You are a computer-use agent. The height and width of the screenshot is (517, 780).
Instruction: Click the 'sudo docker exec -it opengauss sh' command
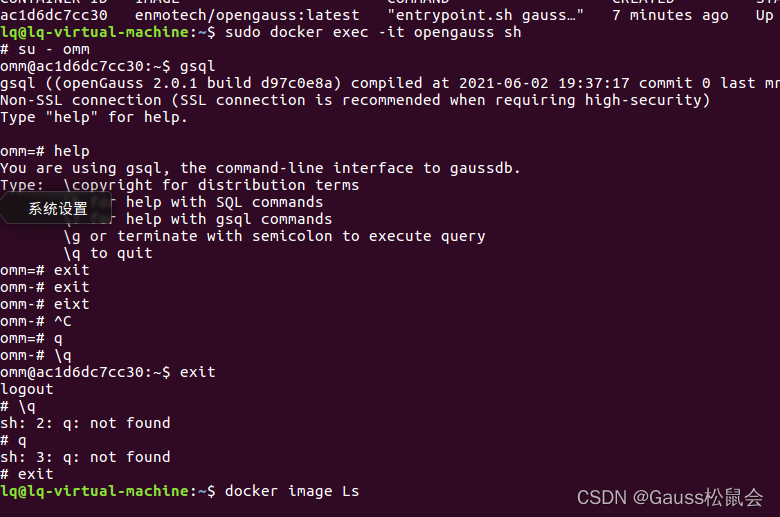tap(373, 32)
